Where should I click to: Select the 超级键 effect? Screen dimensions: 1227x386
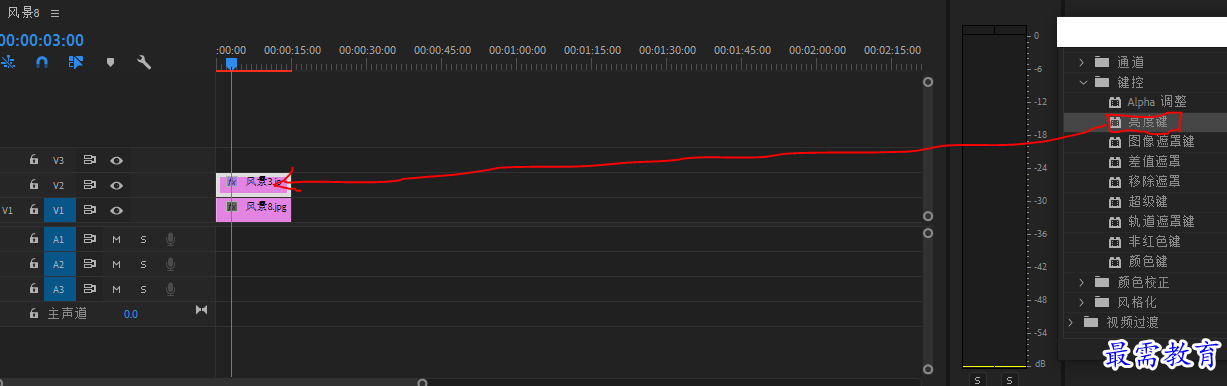[x=1147, y=202]
